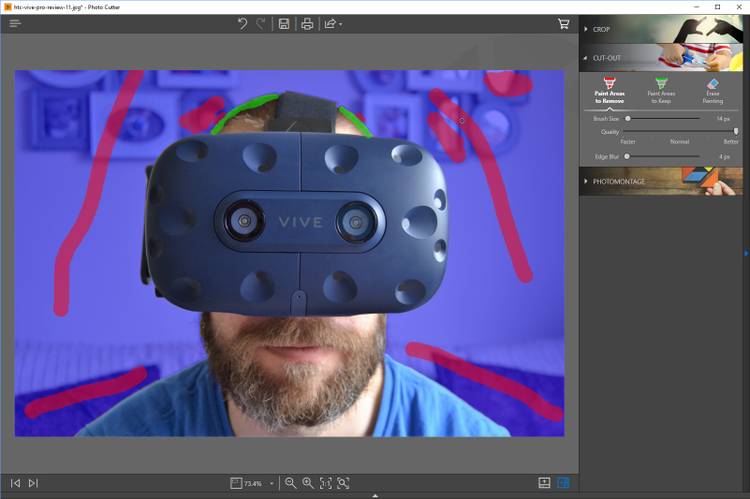This screenshot has height=499, width=750.
Task: Show the original image view
Action: (544, 483)
